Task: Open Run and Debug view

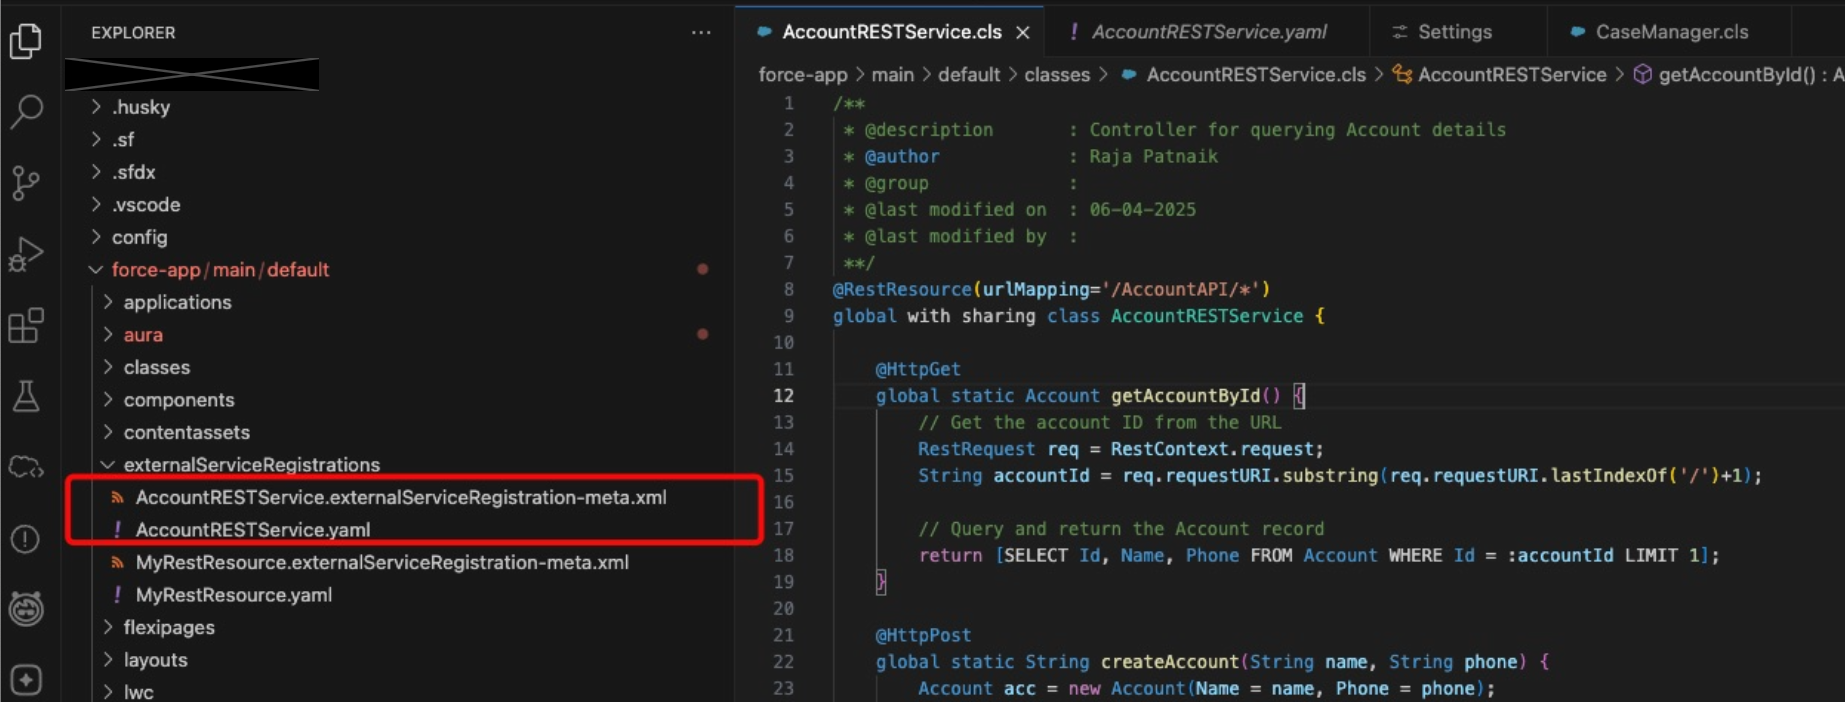Action: click(26, 254)
